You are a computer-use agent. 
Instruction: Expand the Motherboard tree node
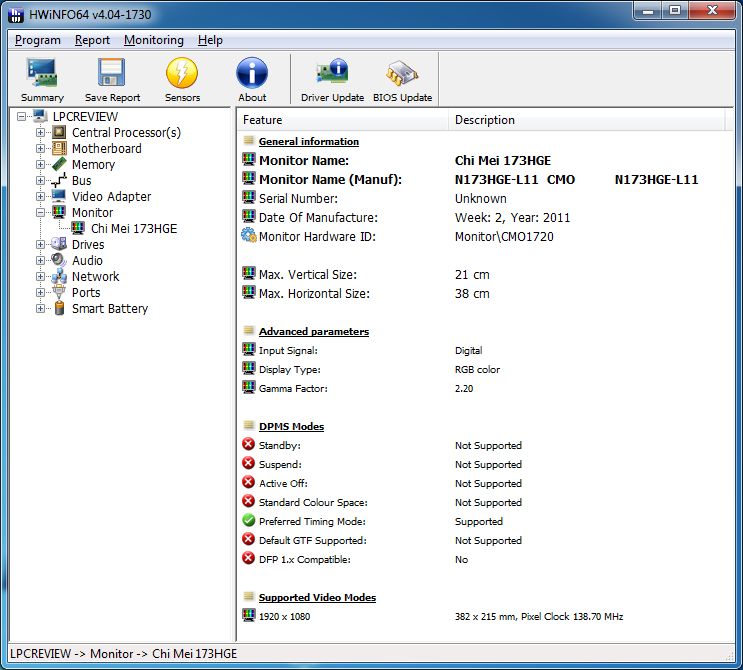pyautogui.click(x=40, y=149)
